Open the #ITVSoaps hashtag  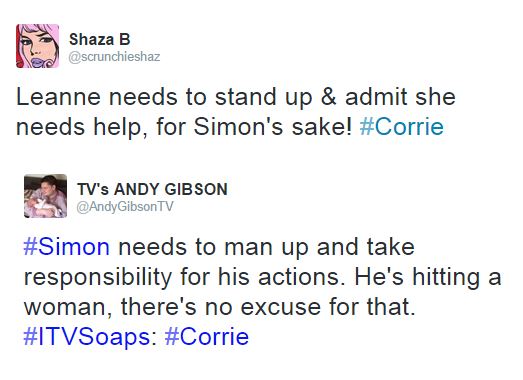click(x=87, y=337)
